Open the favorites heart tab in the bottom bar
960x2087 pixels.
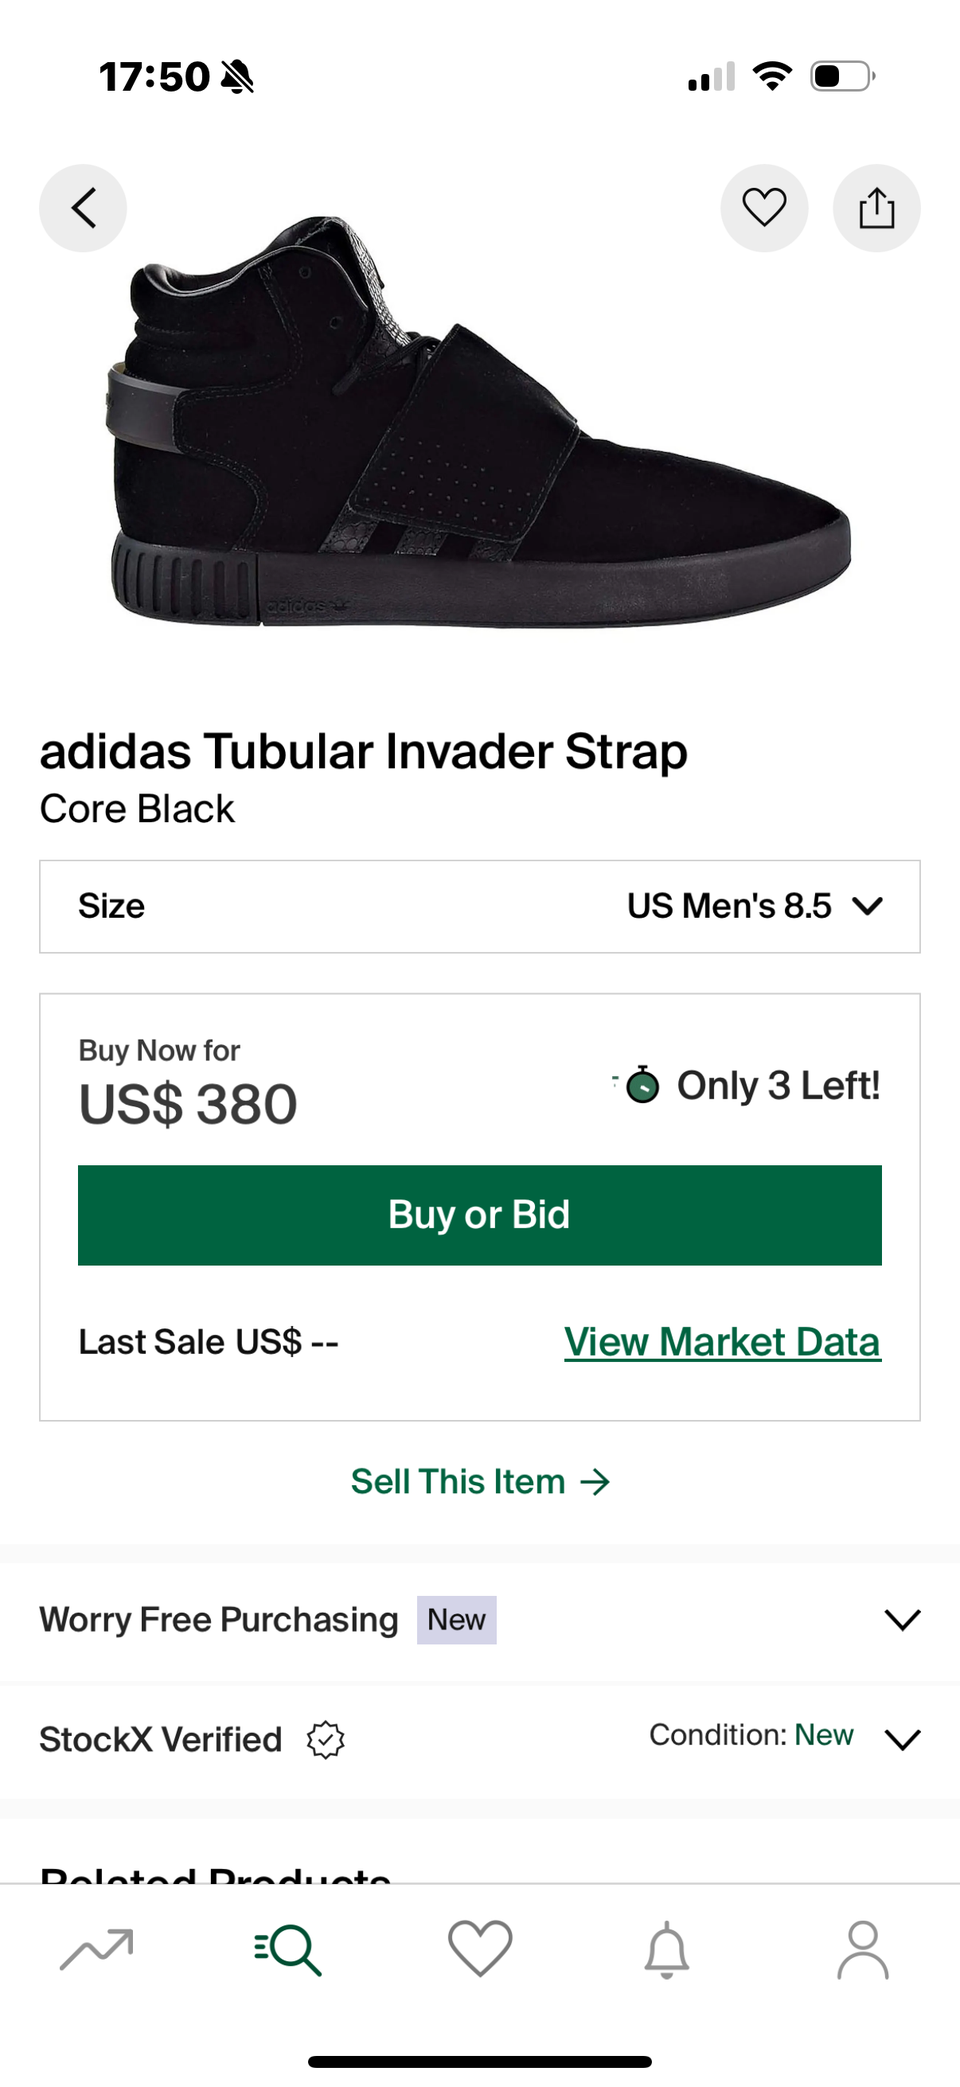click(480, 1949)
